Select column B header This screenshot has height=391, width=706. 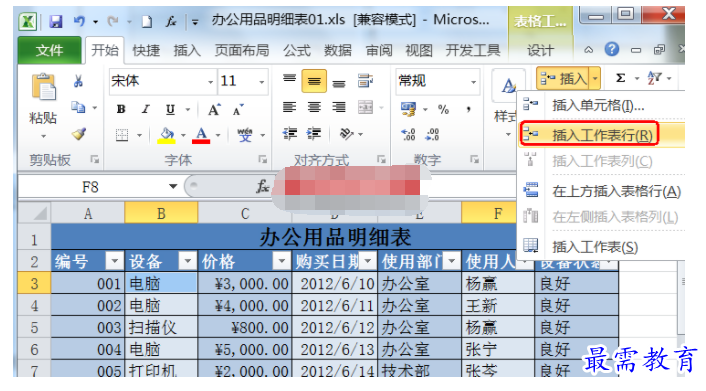161,213
